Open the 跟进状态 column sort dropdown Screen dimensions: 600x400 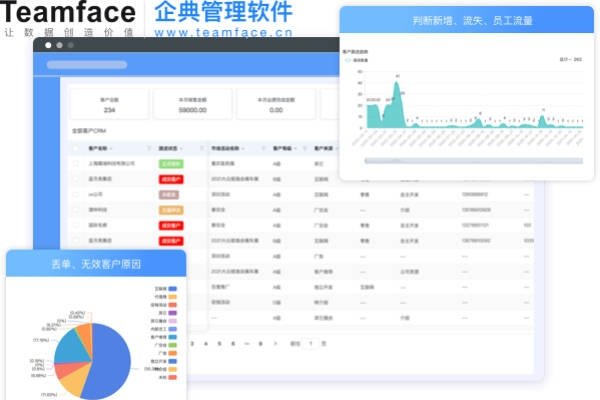click(181, 149)
